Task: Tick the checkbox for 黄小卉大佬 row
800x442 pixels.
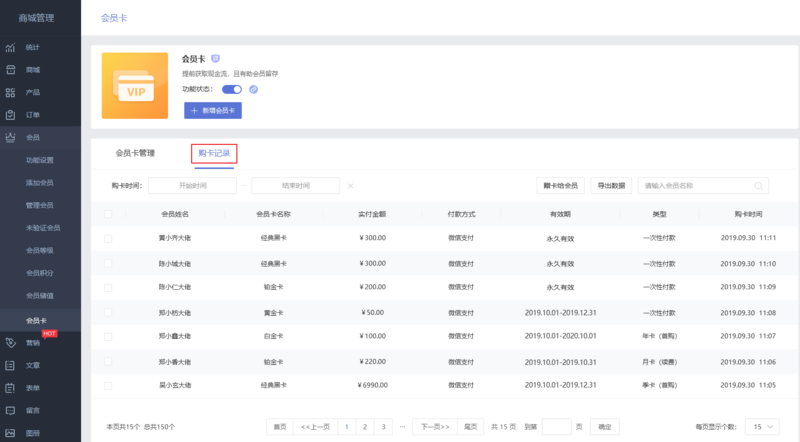Action: point(108,238)
